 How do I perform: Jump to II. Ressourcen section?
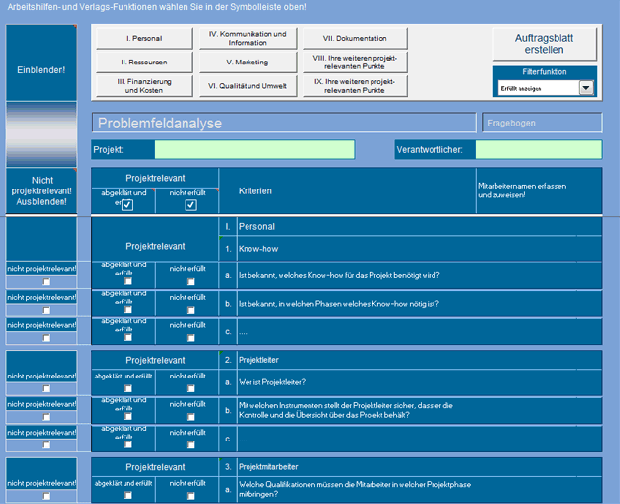[143, 62]
